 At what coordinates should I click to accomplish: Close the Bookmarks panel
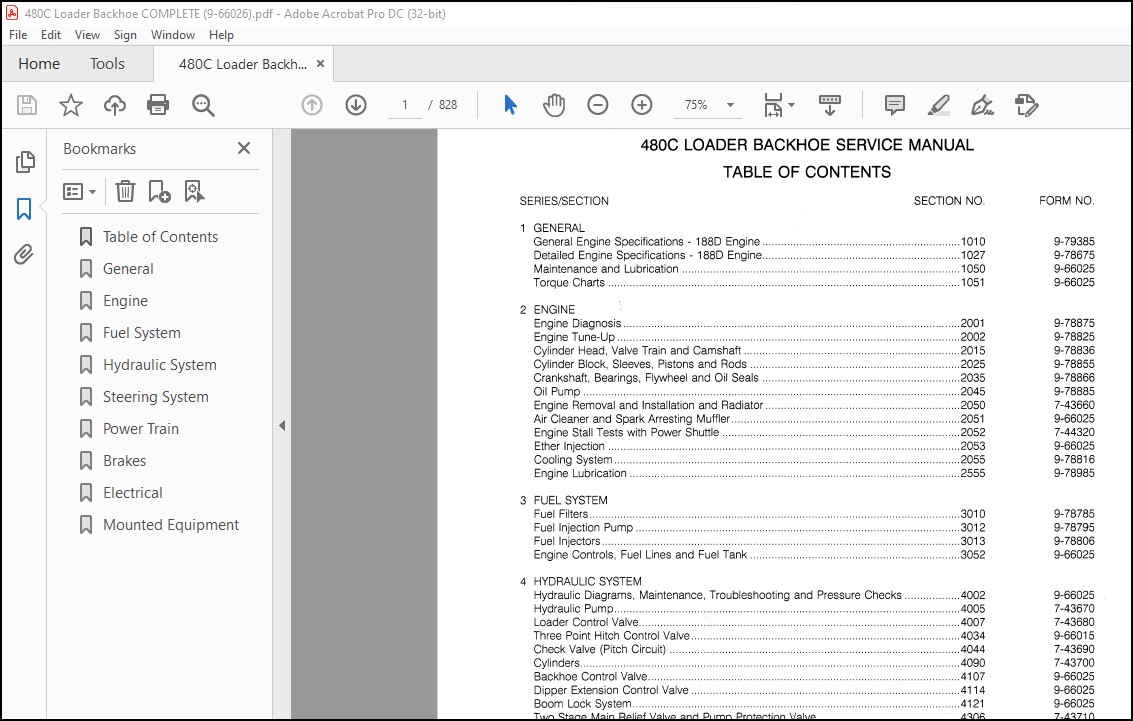point(244,148)
